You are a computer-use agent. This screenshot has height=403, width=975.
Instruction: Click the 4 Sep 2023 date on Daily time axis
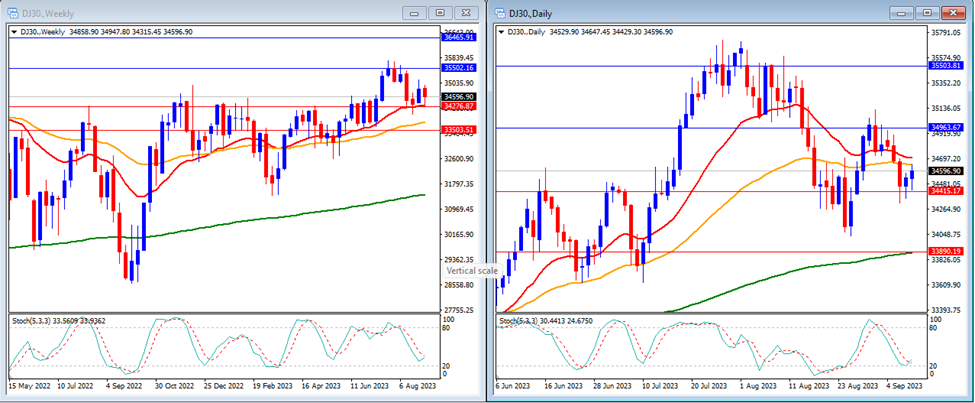pos(903,386)
